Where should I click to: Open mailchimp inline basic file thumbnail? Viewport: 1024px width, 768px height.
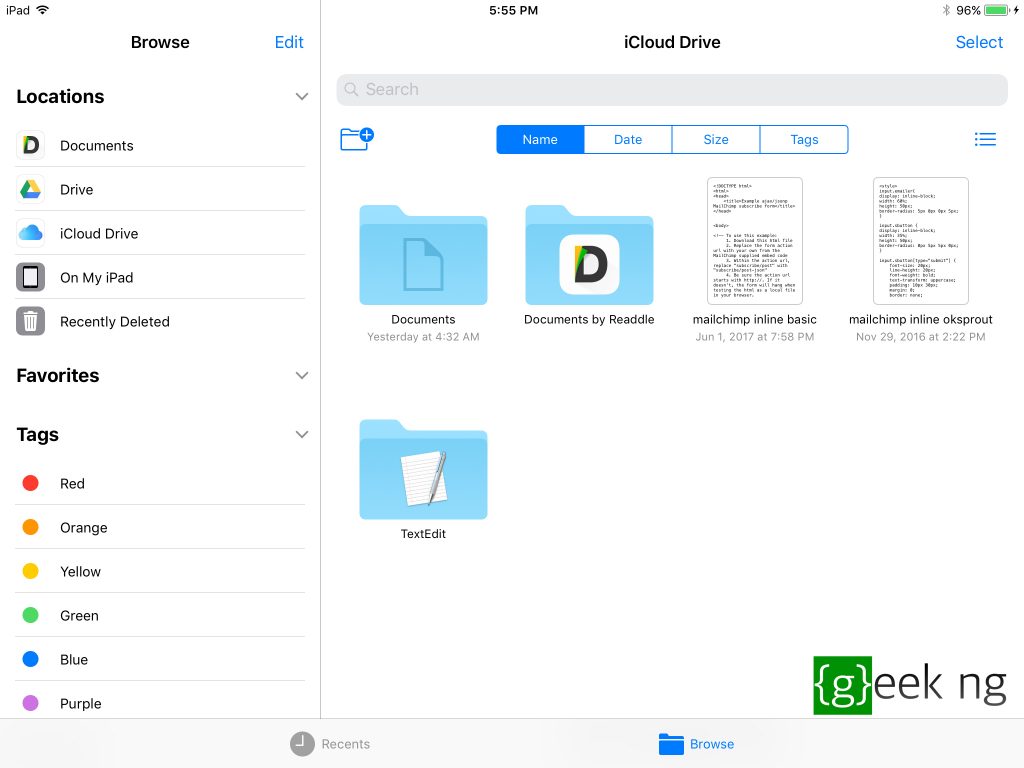coord(755,241)
